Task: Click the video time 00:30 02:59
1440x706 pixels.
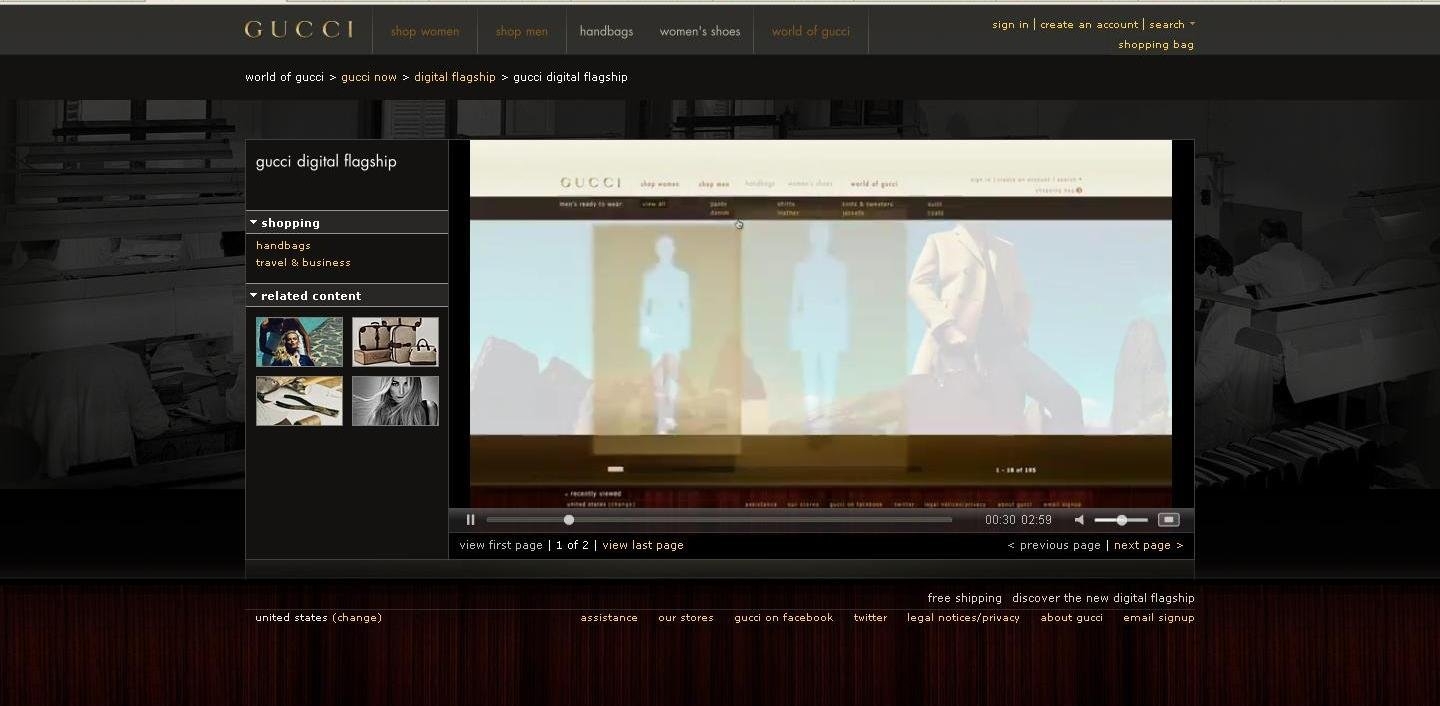Action: click(1018, 520)
